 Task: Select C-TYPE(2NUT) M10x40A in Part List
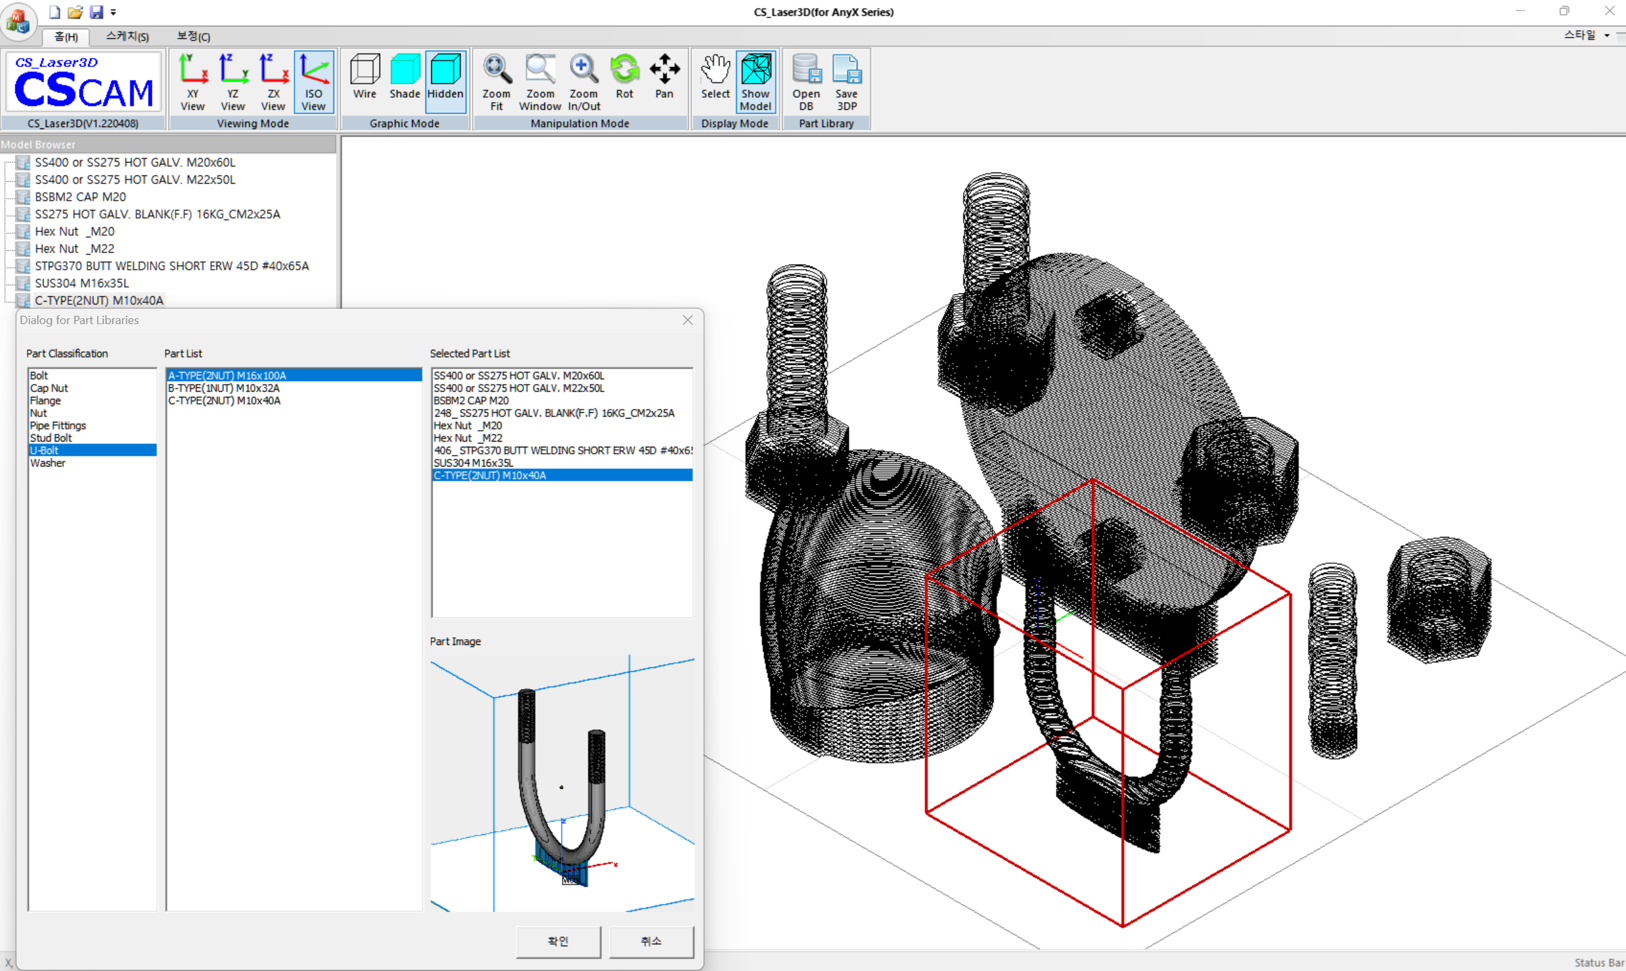click(x=293, y=401)
